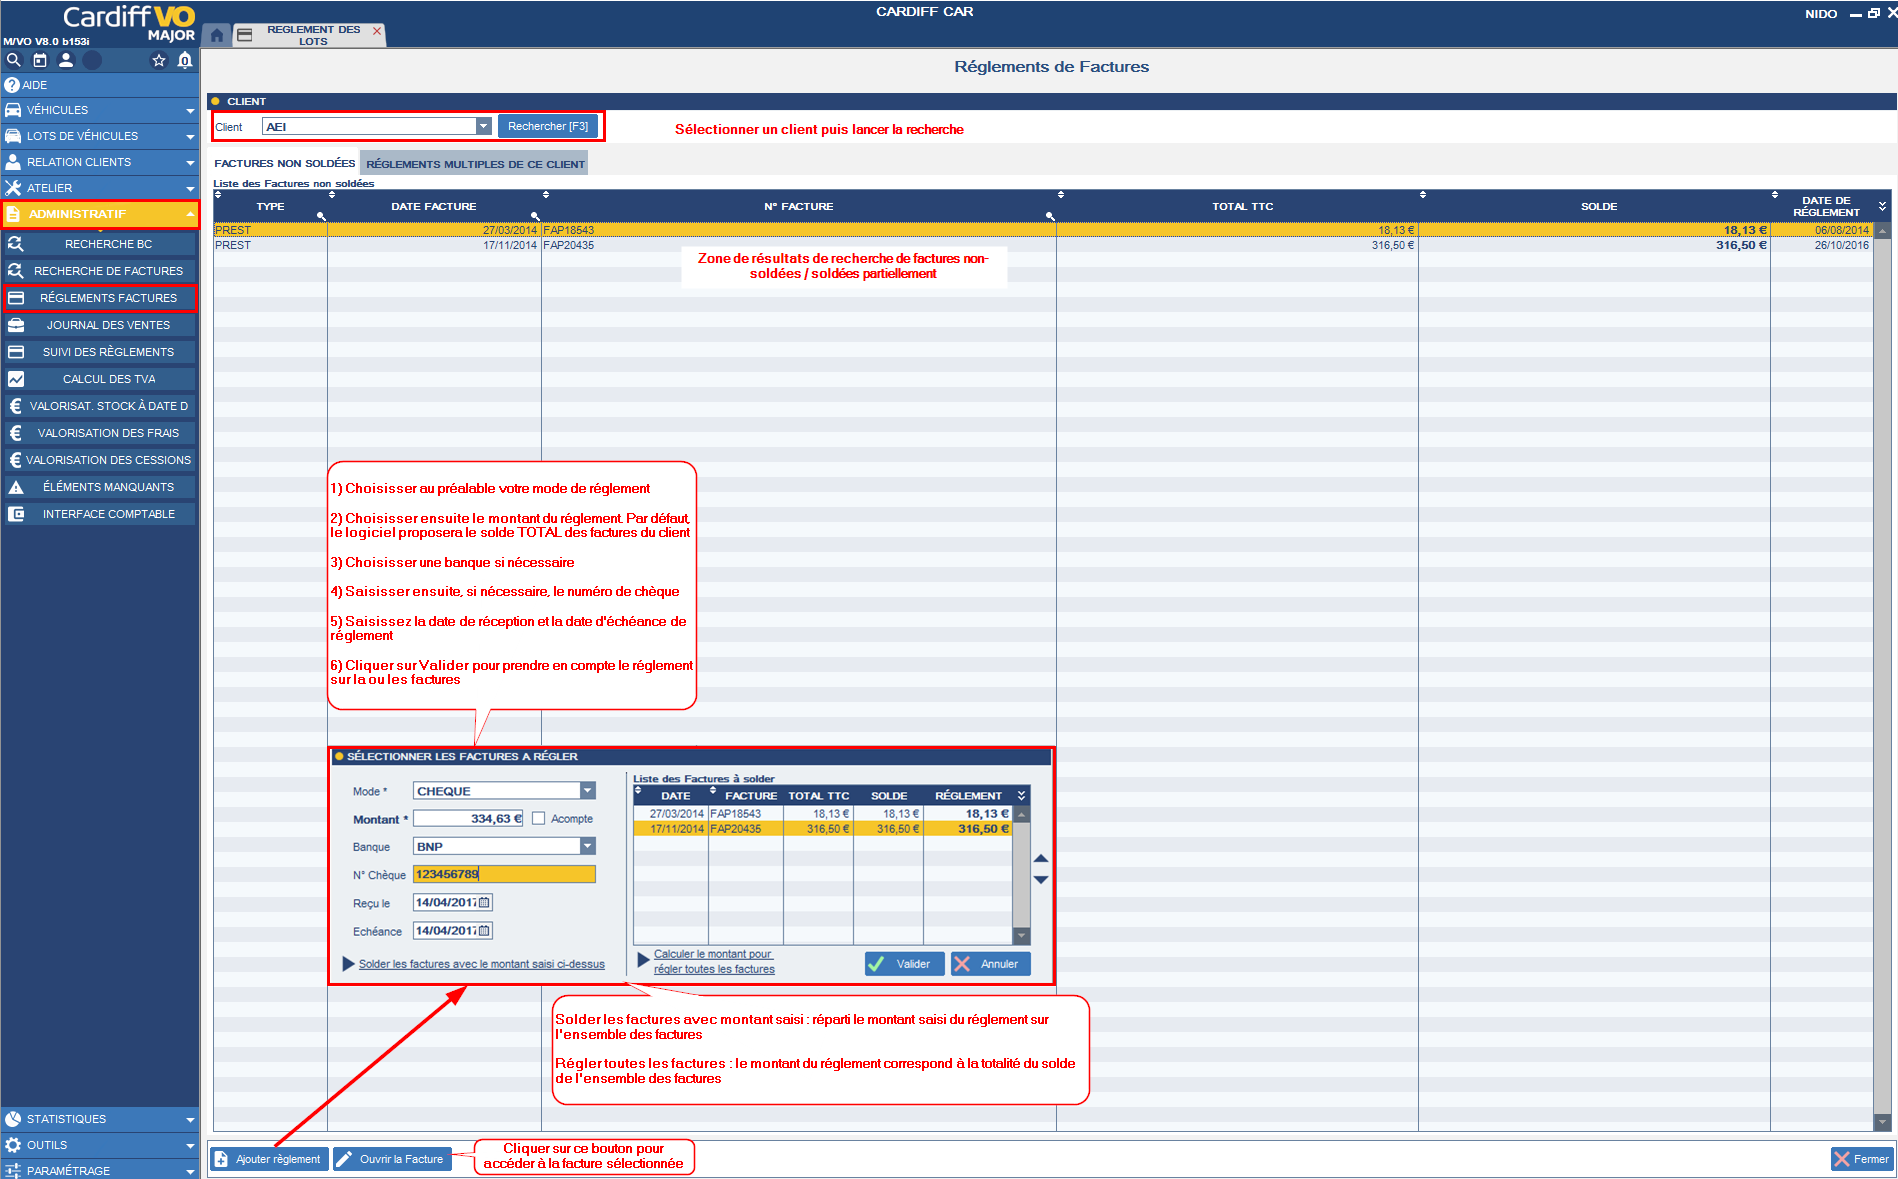
Task: Select invoice row FAP20435
Action: pyautogui.click(x=1042, y=245)
